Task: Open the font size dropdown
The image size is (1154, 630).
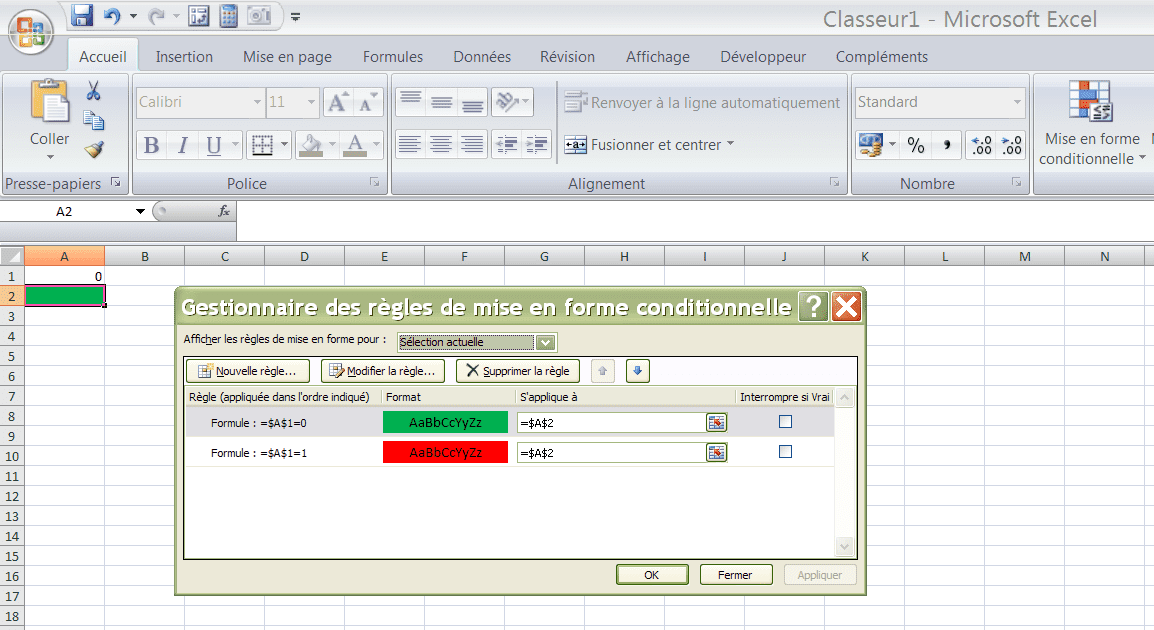Action: click(311, 102)
